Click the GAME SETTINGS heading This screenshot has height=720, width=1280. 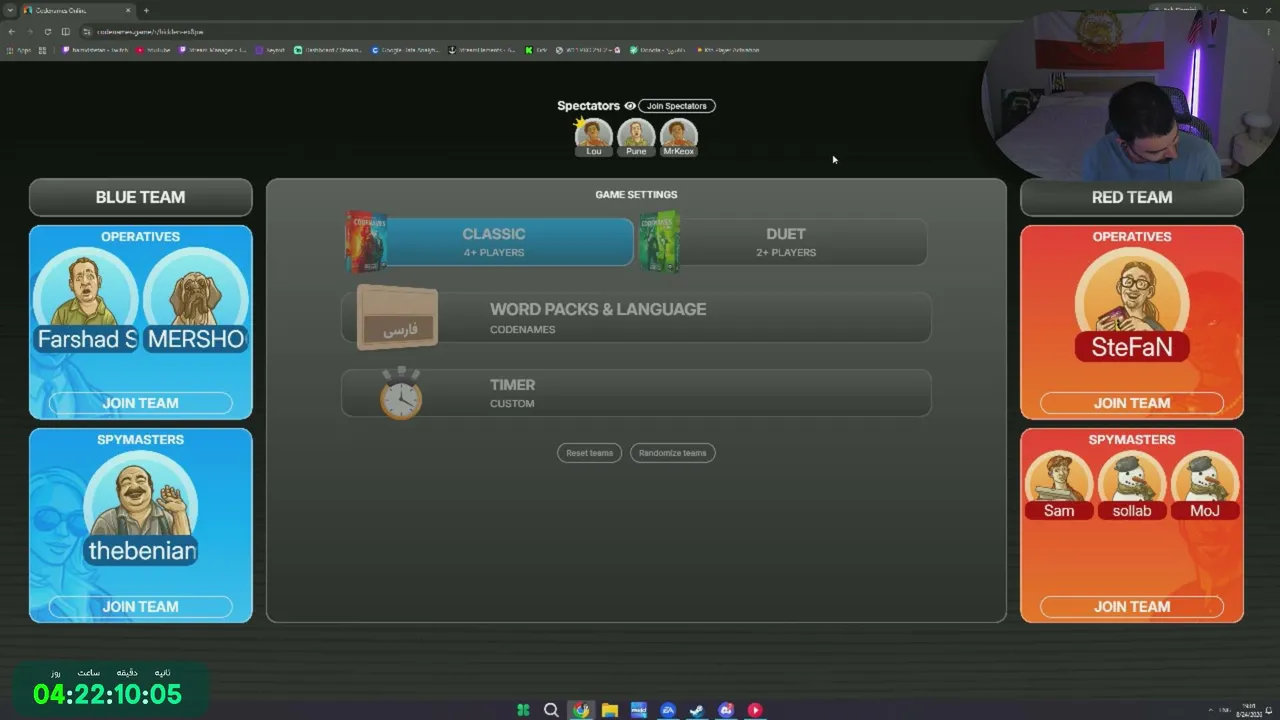pyautogui.click(x=636, y=195)
